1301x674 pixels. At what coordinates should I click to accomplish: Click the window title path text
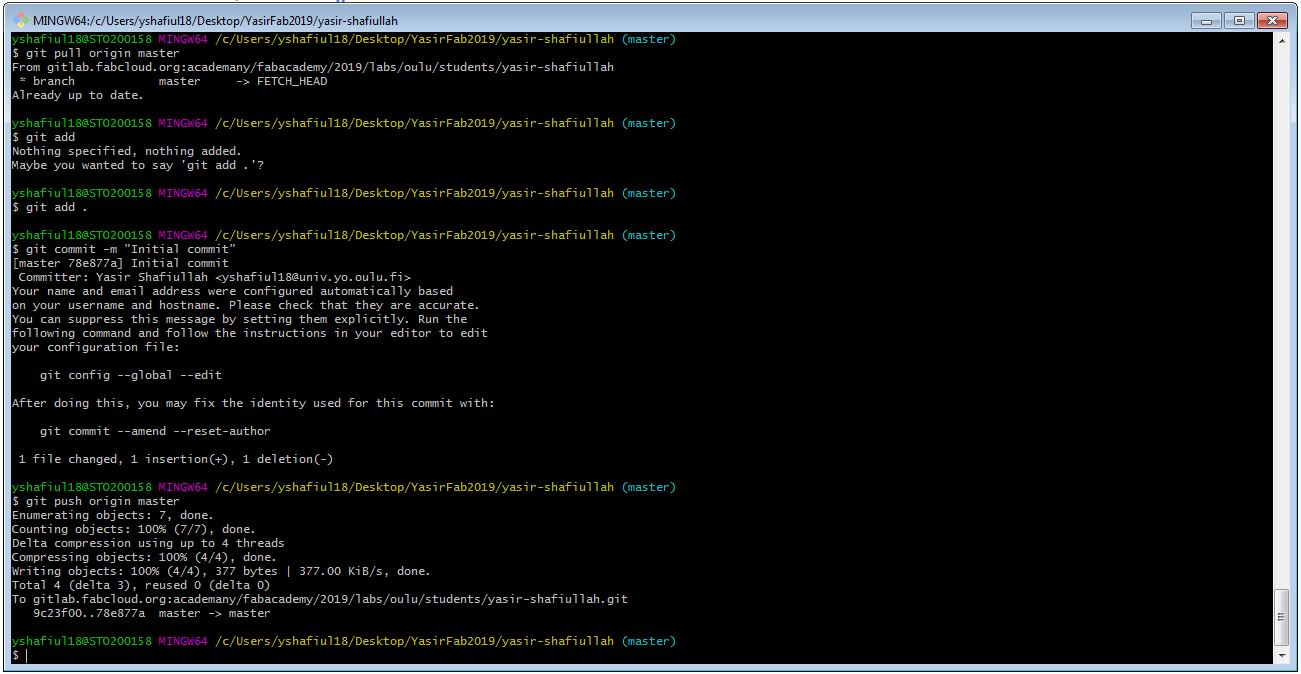pyautogui.click(x=215, y=20)
